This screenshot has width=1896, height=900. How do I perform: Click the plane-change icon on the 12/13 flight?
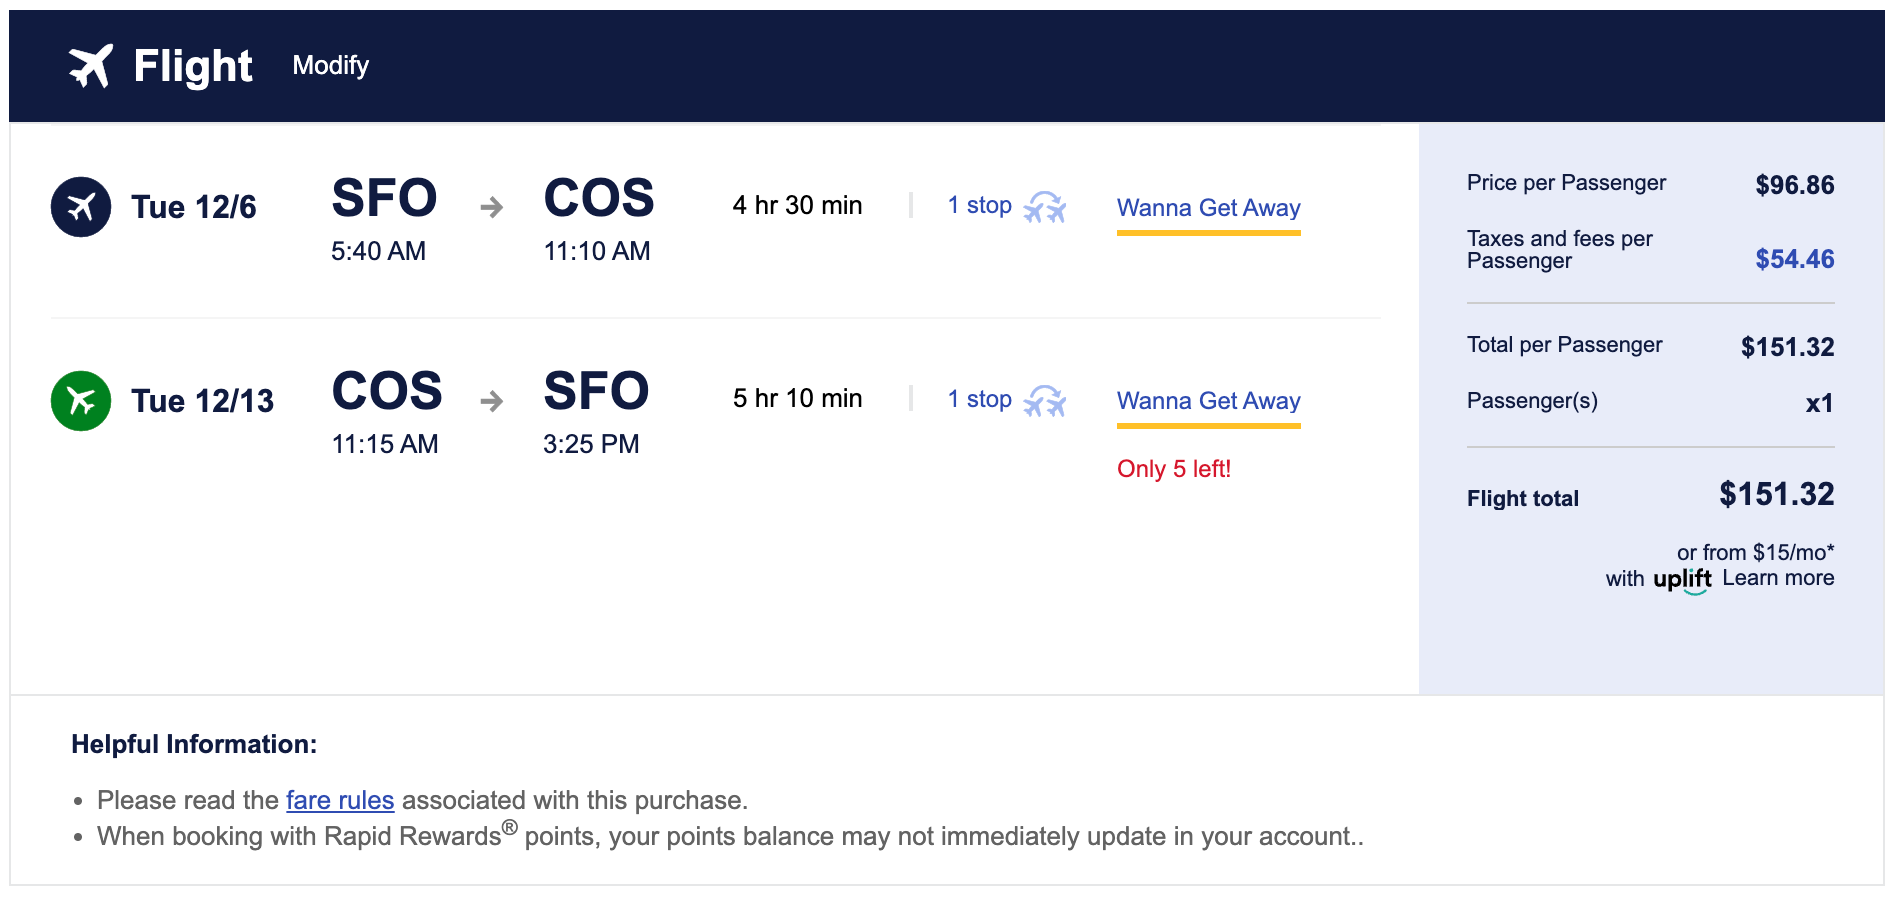tap(1045, 401)
